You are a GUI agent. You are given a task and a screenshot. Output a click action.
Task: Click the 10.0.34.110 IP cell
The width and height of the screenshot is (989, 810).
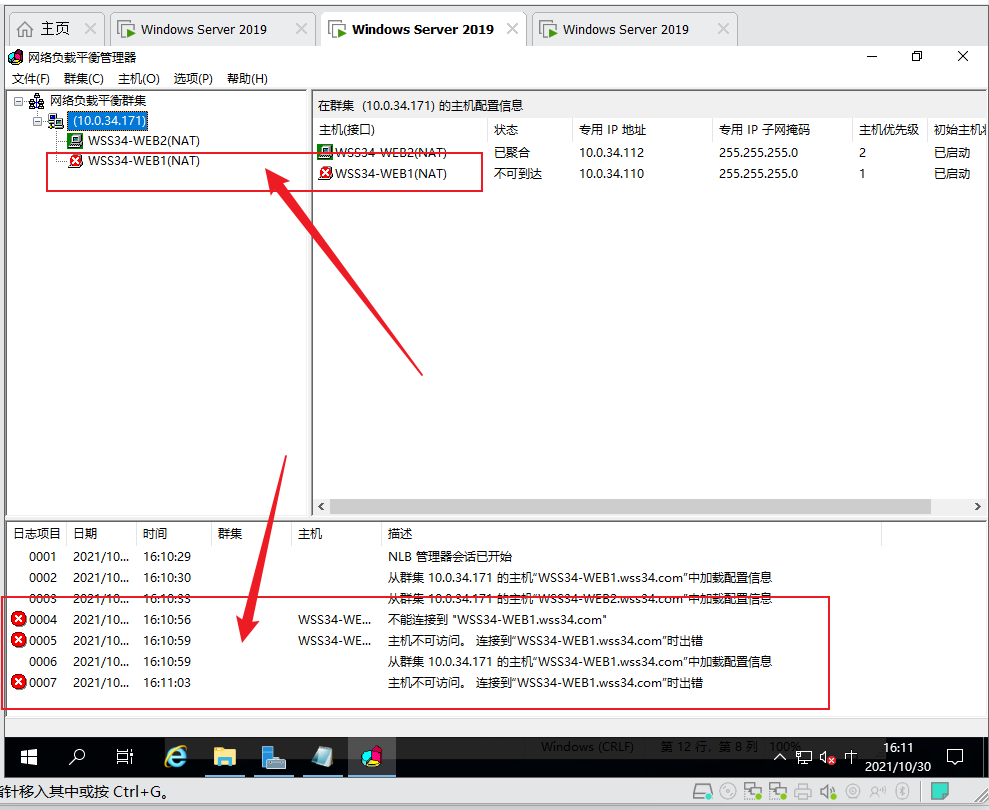pos(611,173)
